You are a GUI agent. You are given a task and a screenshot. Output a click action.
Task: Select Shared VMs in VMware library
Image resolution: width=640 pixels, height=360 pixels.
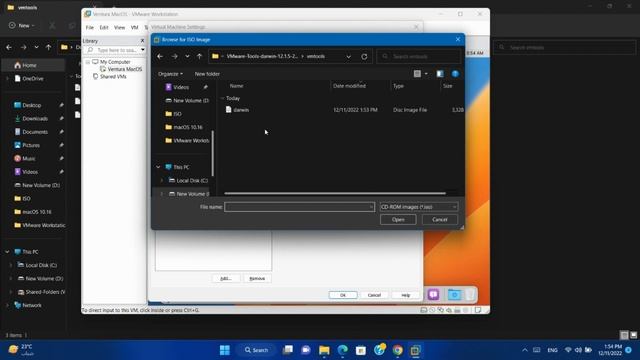pos(113,77)
